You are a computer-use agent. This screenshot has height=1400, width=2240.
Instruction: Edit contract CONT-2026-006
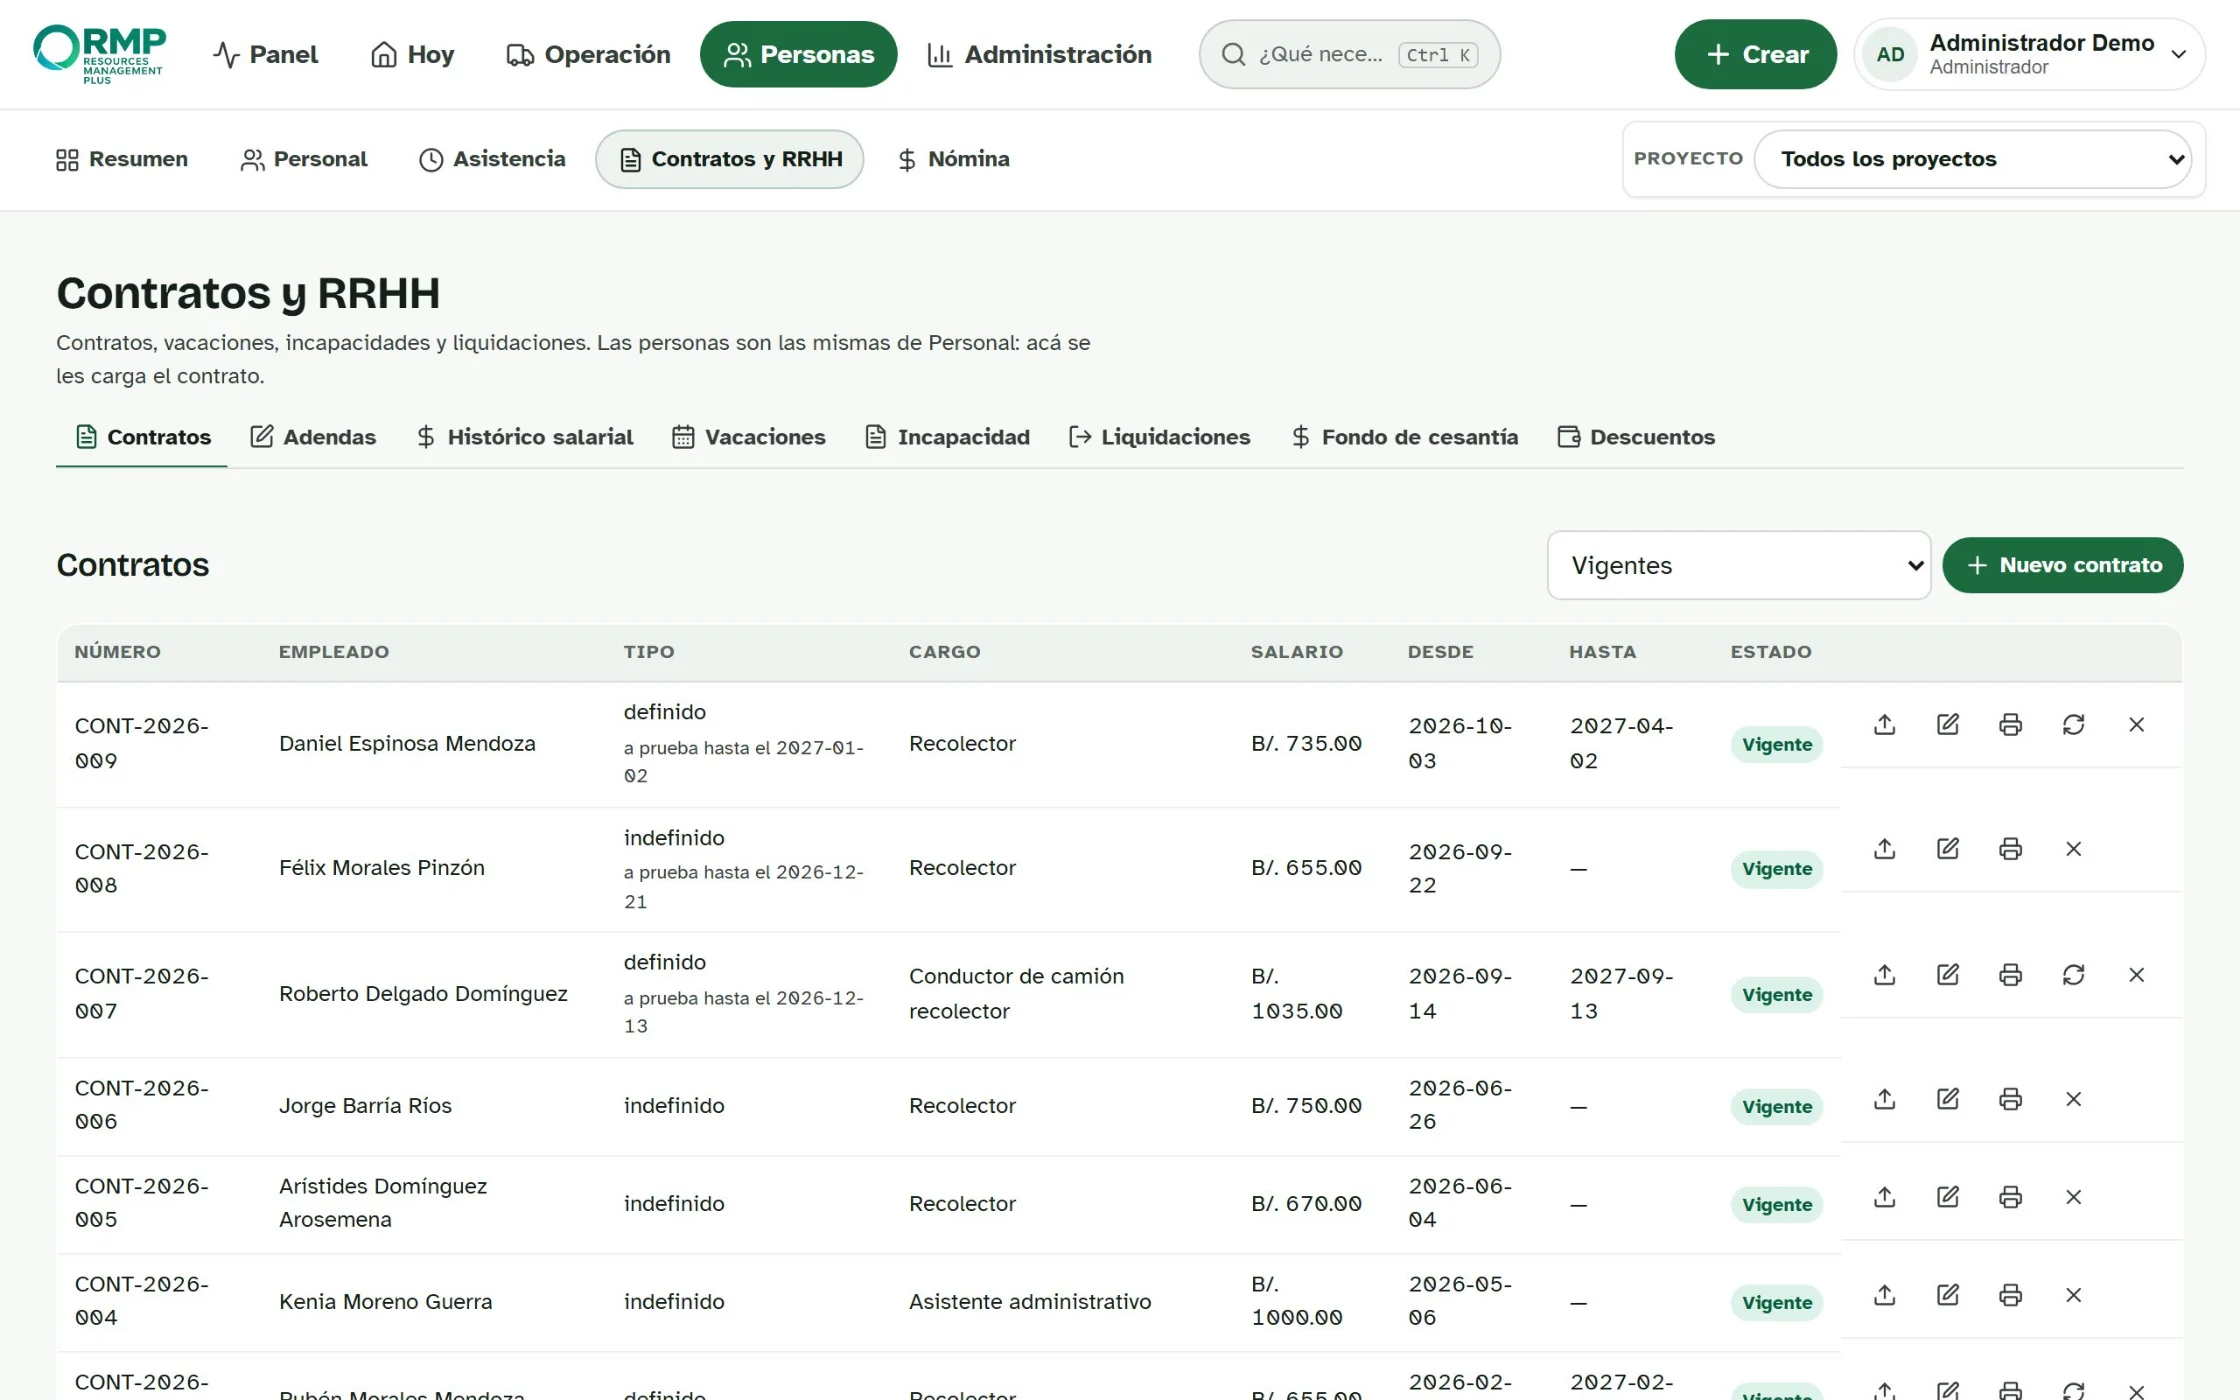[x=1948, y=1099]
